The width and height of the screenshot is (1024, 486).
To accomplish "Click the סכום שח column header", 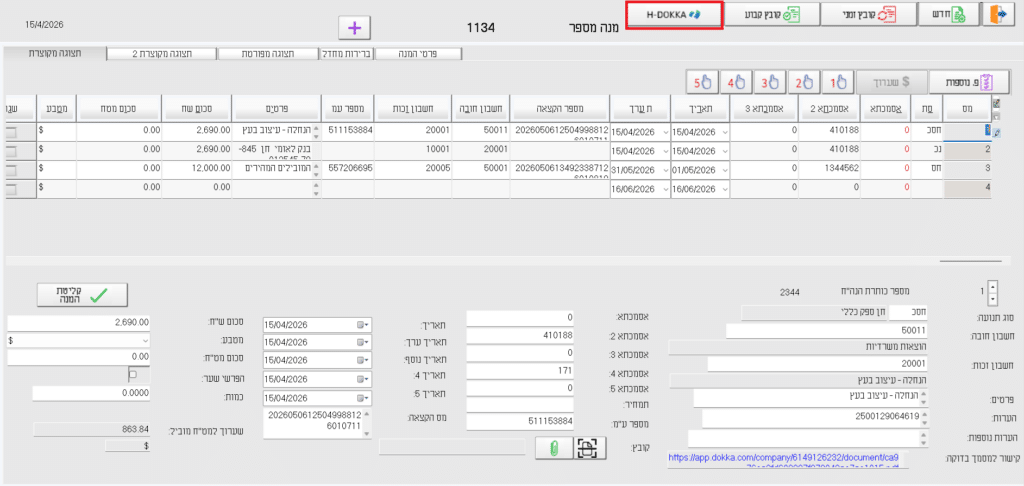I will click(197, 107).
